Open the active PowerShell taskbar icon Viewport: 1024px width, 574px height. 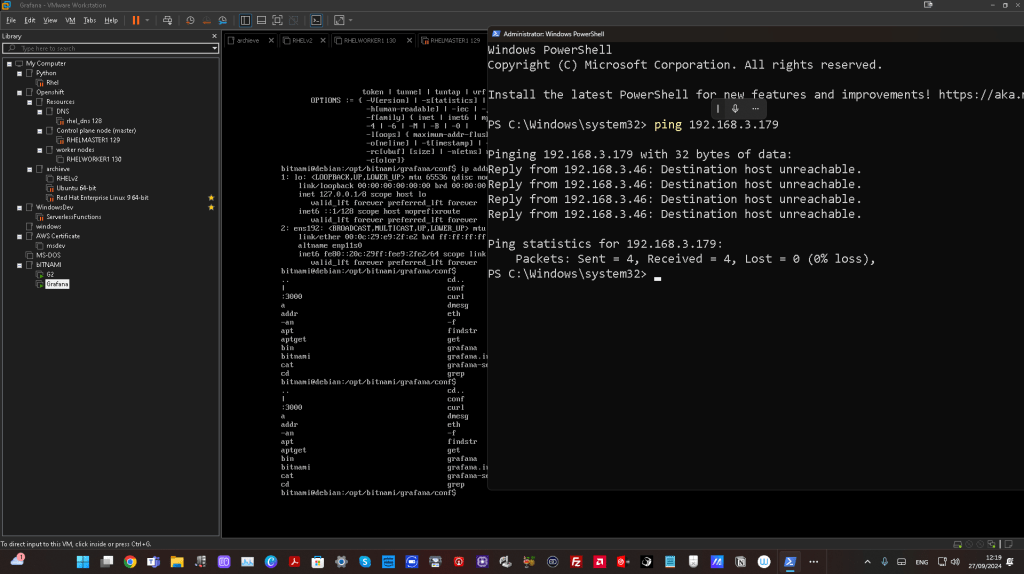click(x=790, y=562)
